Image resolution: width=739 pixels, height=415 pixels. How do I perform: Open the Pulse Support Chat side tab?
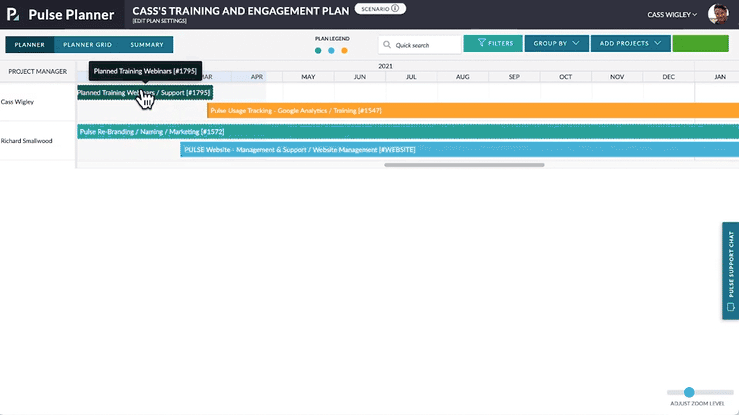coord(731,271)
